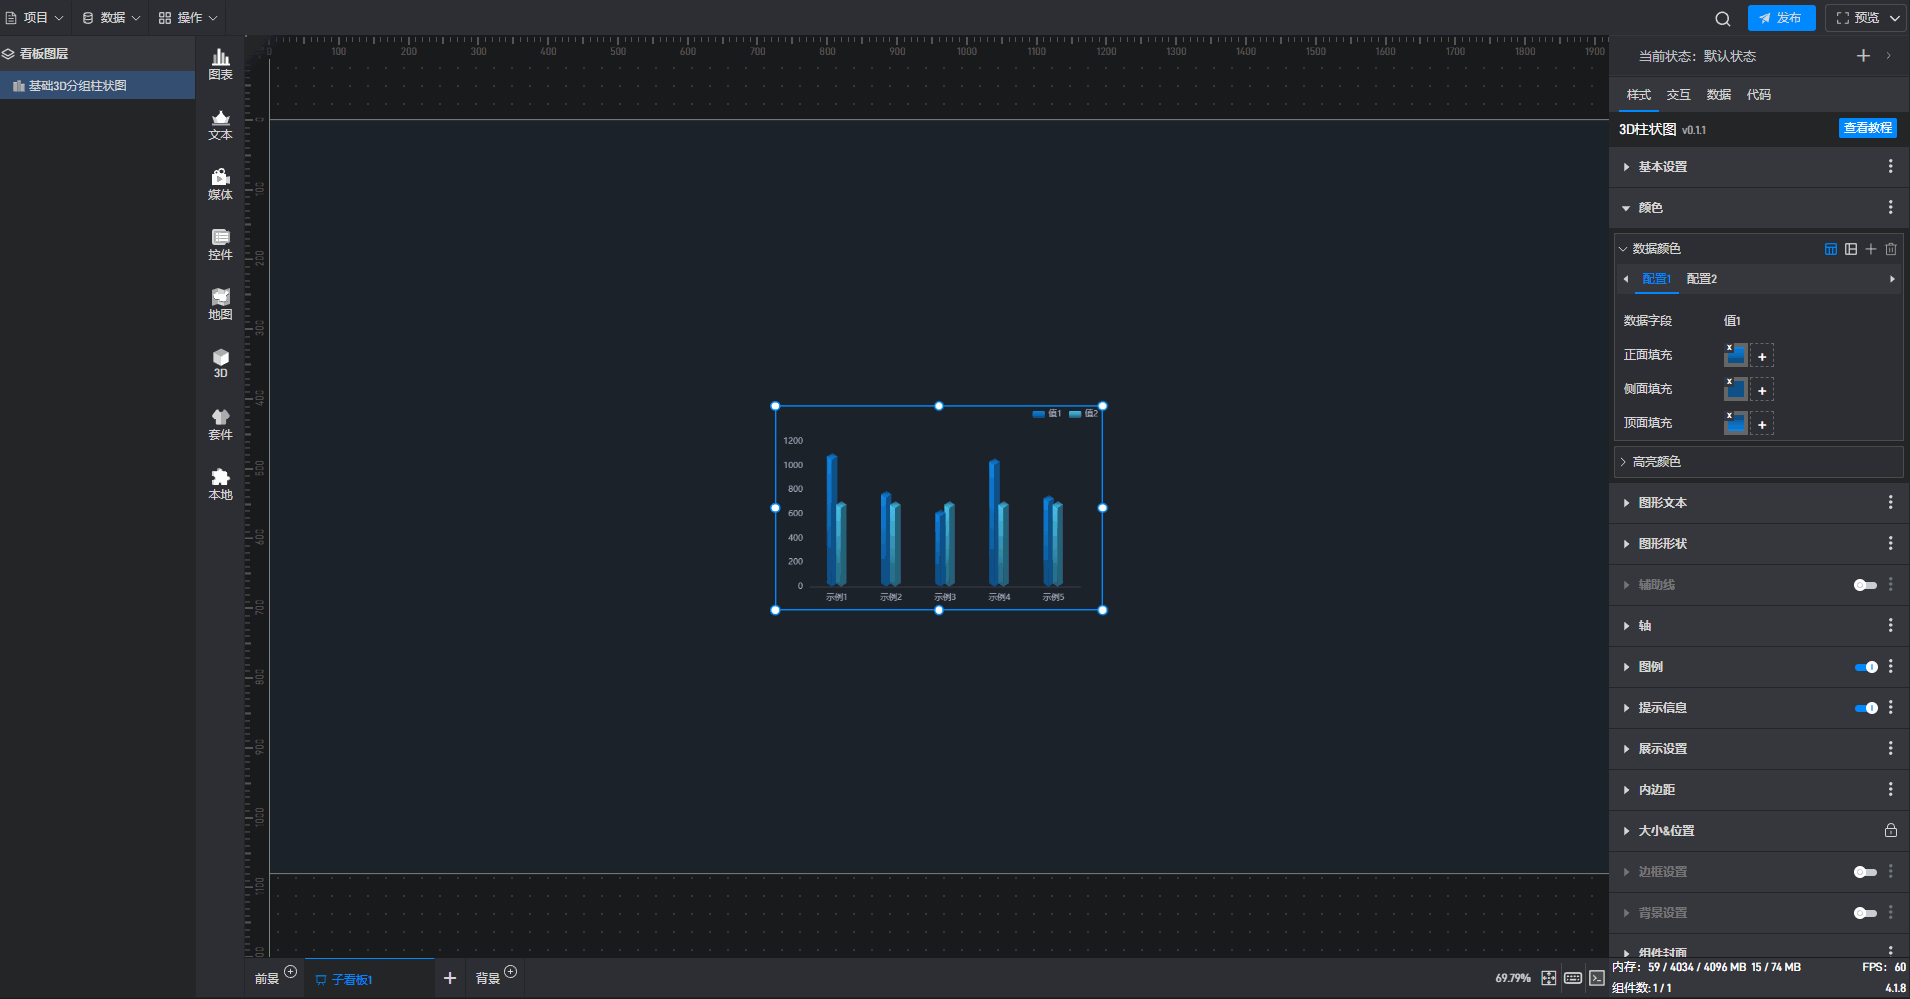
Task: Click the 正面填充 color swatch
Action: (x=1735, y=356)
